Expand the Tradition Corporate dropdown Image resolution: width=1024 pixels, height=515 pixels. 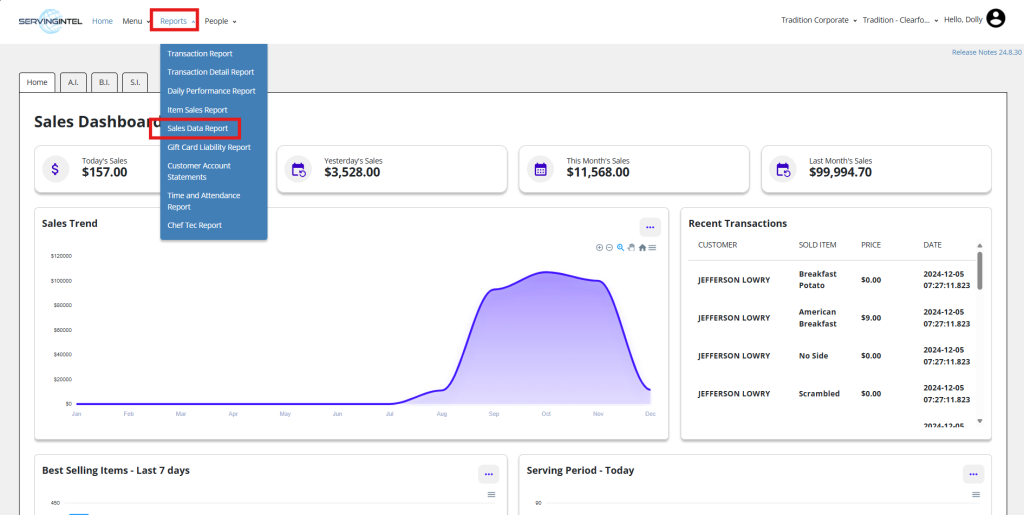(x=819, y=21)
